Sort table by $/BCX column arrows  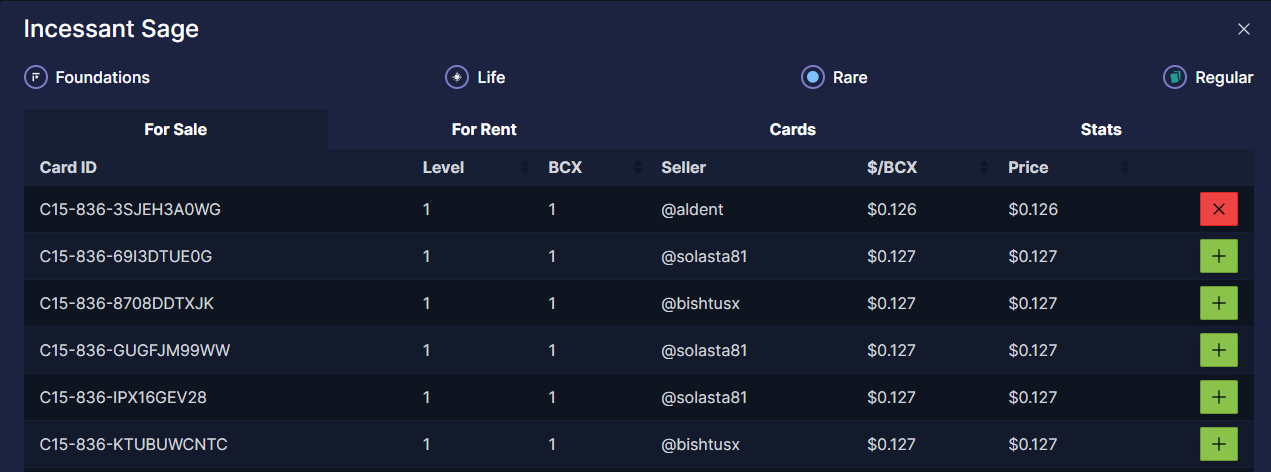coord(984,168)
